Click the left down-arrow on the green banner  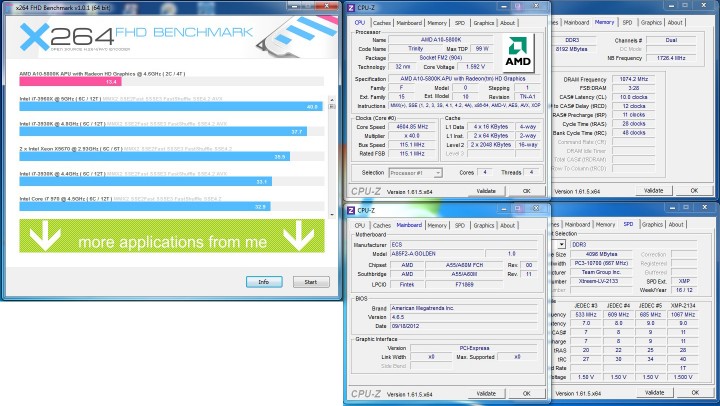(45, 236)
